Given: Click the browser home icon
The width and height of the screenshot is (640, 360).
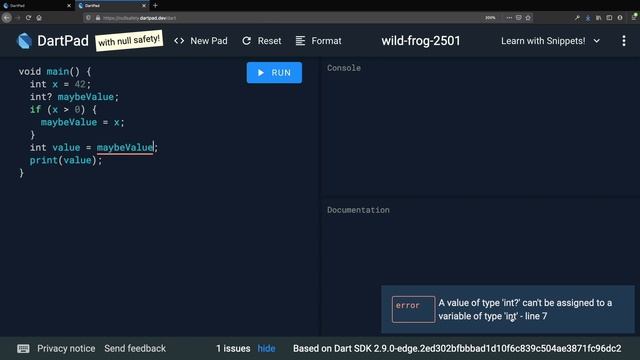Looking at the screenshot, I should coord(39,18).
